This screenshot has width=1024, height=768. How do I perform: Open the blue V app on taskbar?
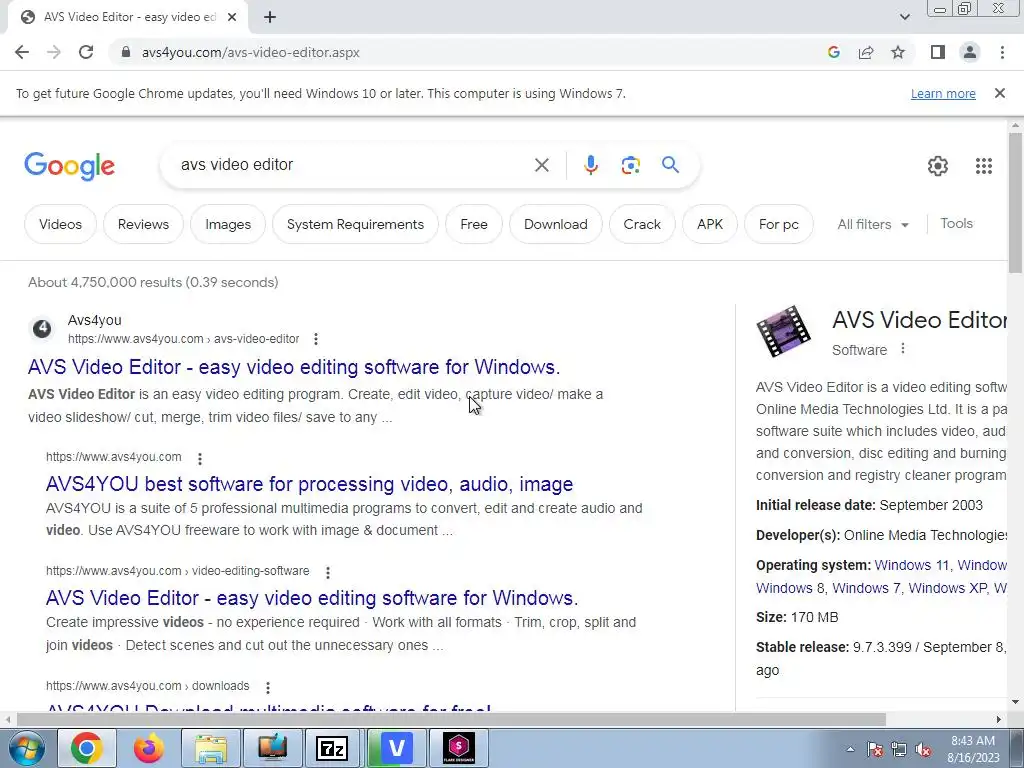click(x=396, y=748)
